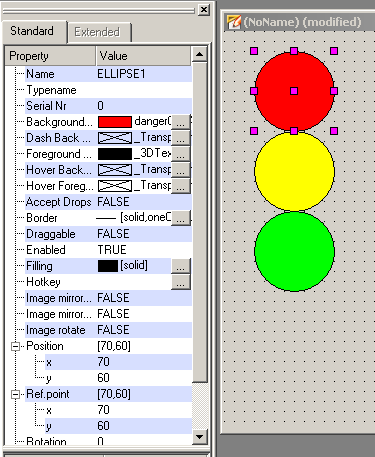375x457 pixels.
Task: Toggle Accept Drops value FALSE
Action: [113, 202]
